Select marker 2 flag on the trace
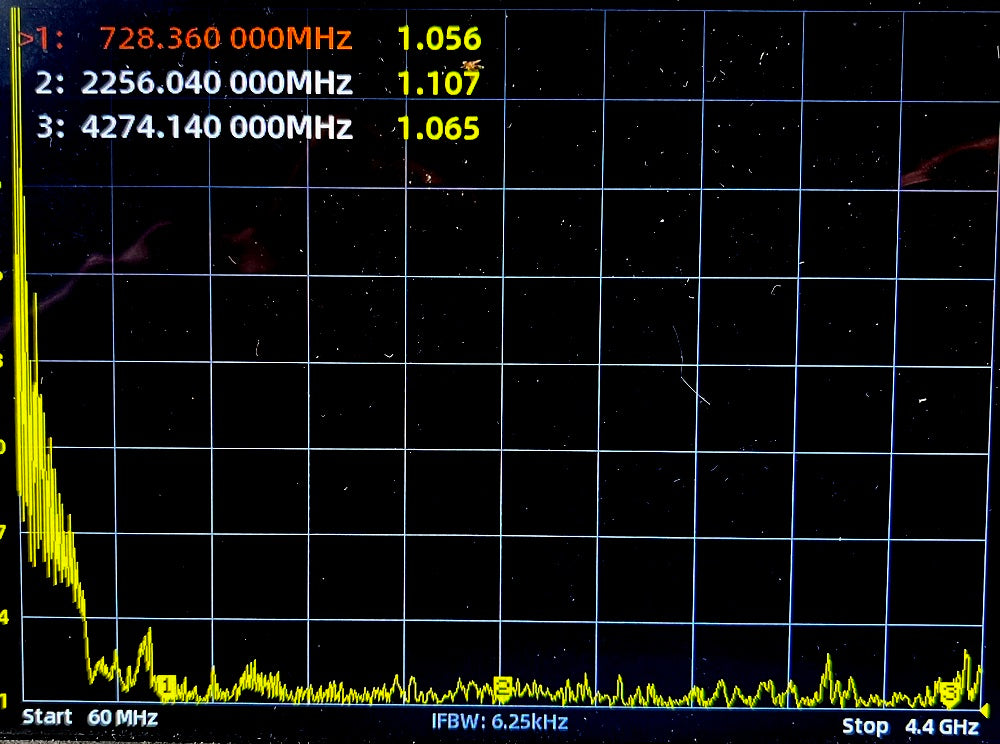Image resolution: width=1000 pixels, height=744 pixels. (503, 685)
